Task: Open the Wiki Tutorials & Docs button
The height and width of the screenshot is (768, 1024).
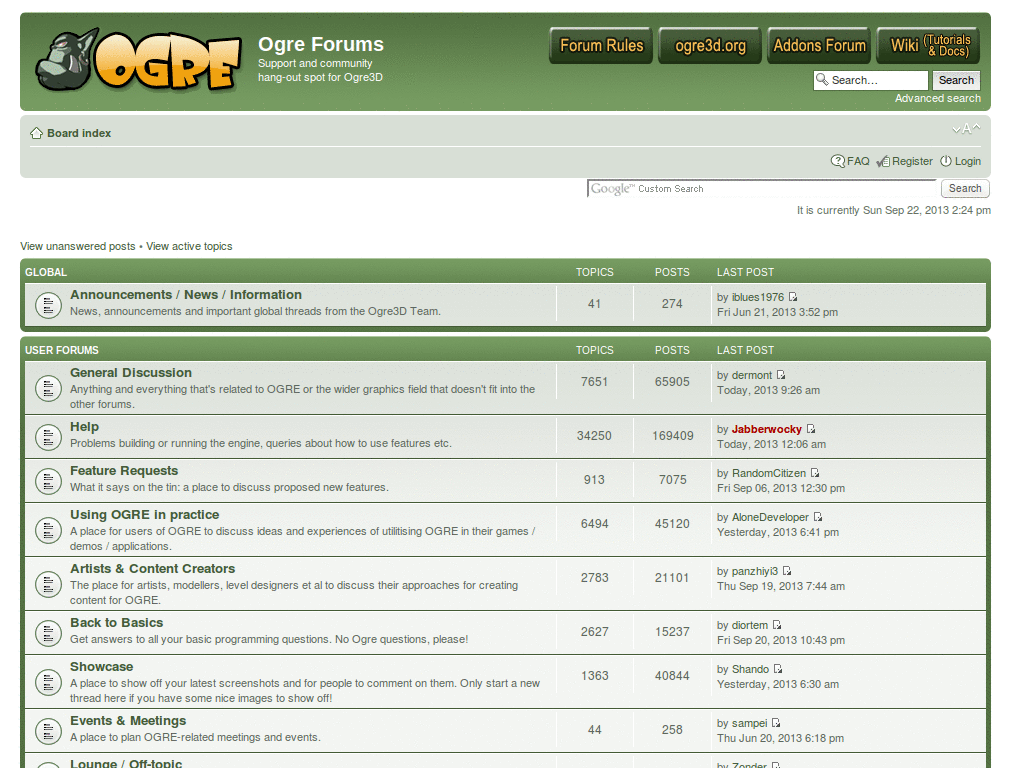Action: pos(928,46)
